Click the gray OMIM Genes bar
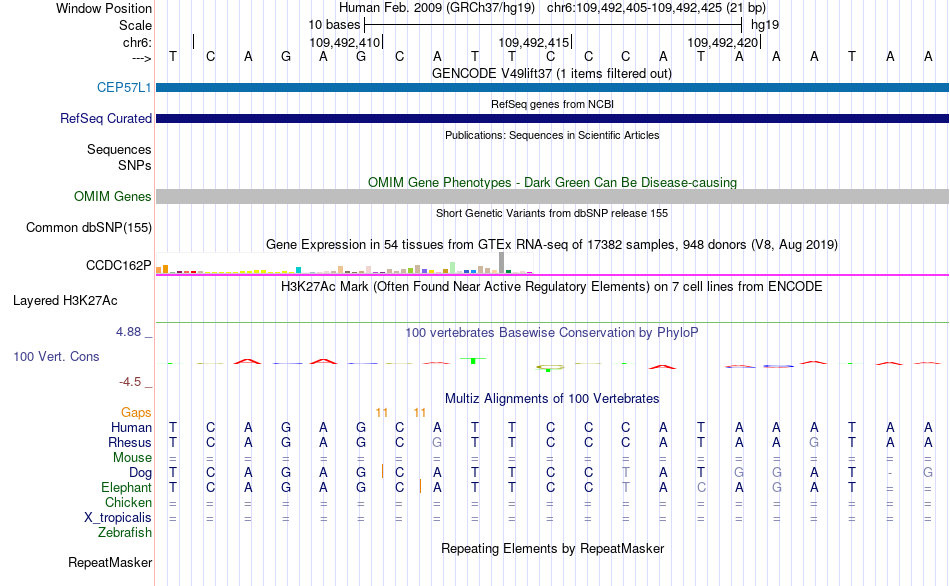950x586 pixels. point(553,196)
